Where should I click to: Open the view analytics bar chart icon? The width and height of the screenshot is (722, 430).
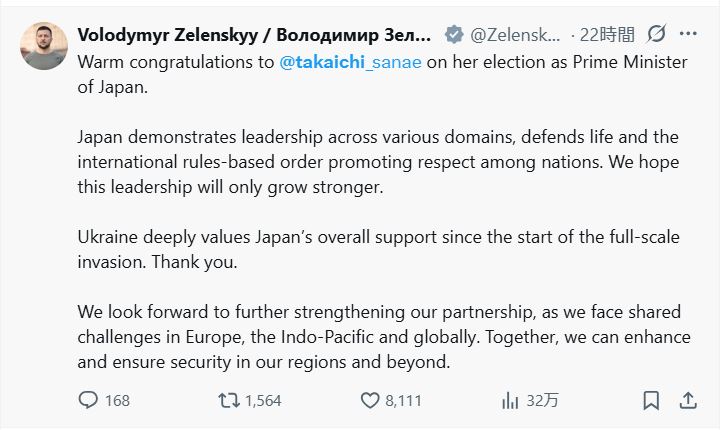coord(509,400)
